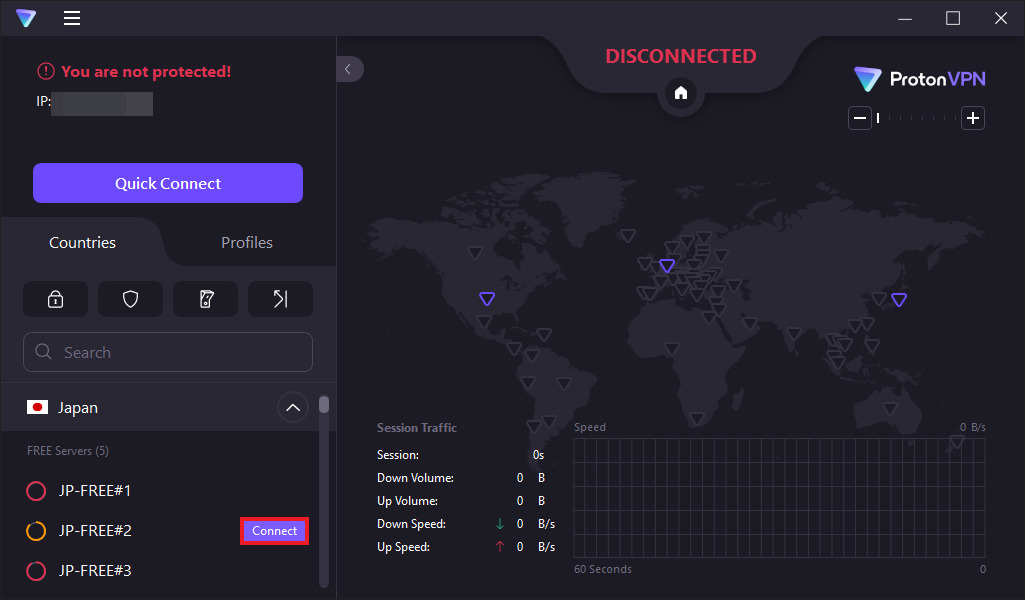
Task: Toggle the Secure Core lock icon
Action: click(56, 299)
